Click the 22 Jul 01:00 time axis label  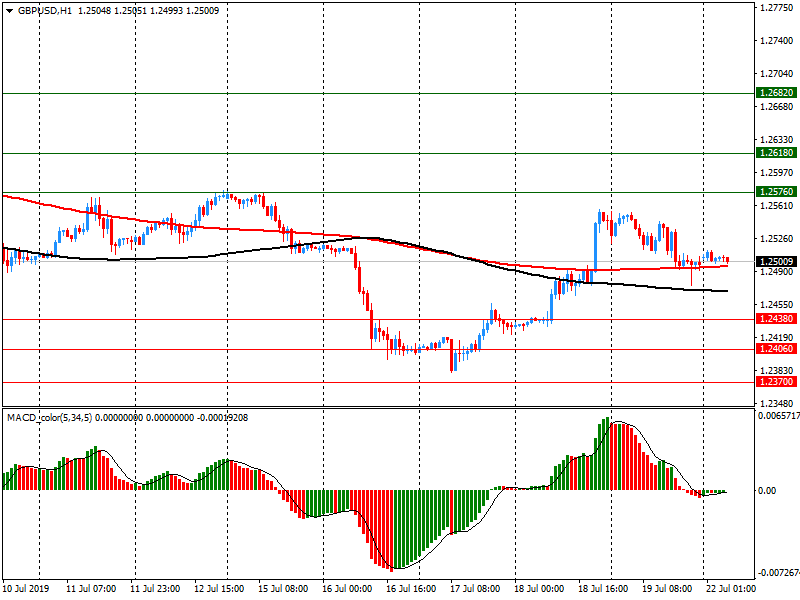click(x=731, y=589)
